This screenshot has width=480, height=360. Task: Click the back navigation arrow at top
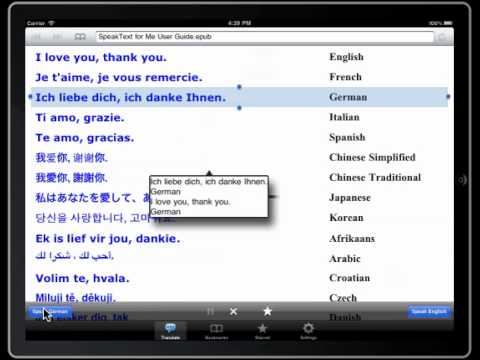point(37,37)
